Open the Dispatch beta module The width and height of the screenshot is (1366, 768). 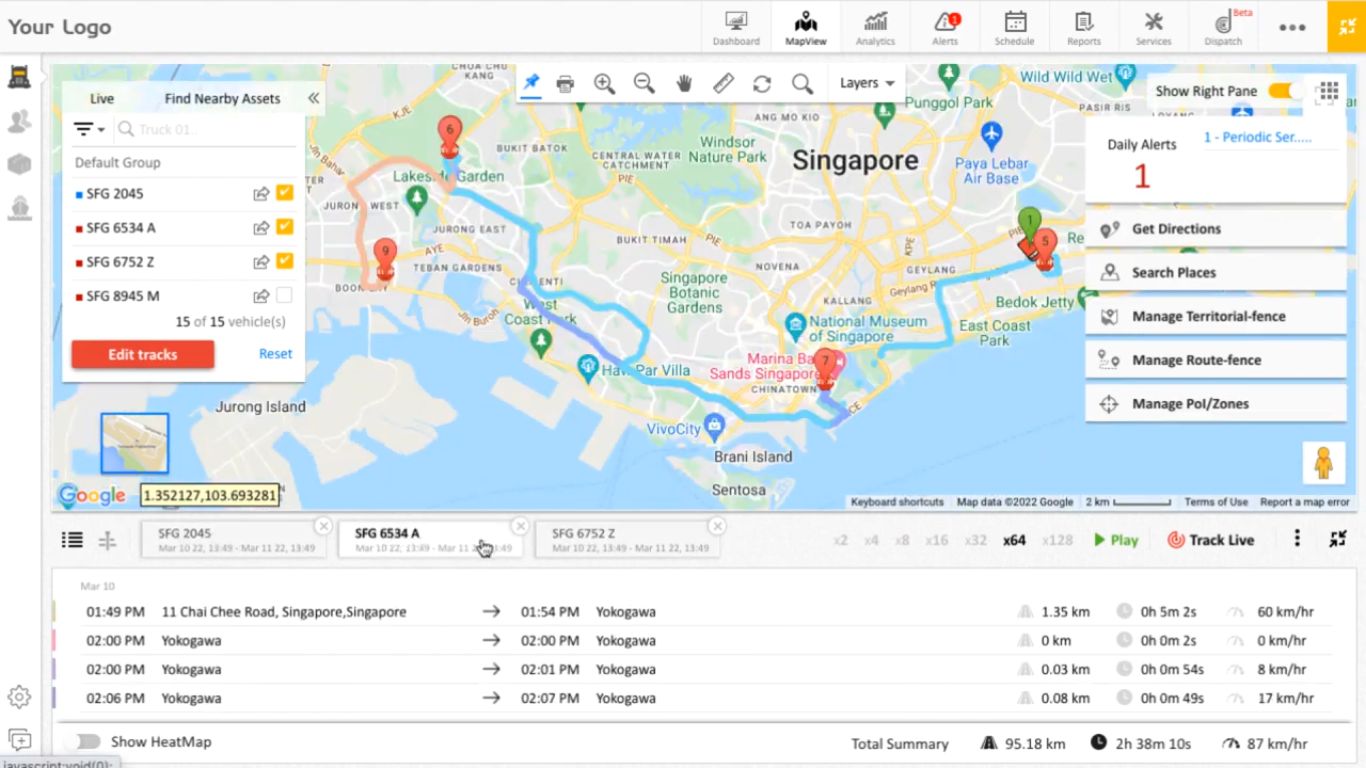pyautogui.click(x=1223, y=27)
